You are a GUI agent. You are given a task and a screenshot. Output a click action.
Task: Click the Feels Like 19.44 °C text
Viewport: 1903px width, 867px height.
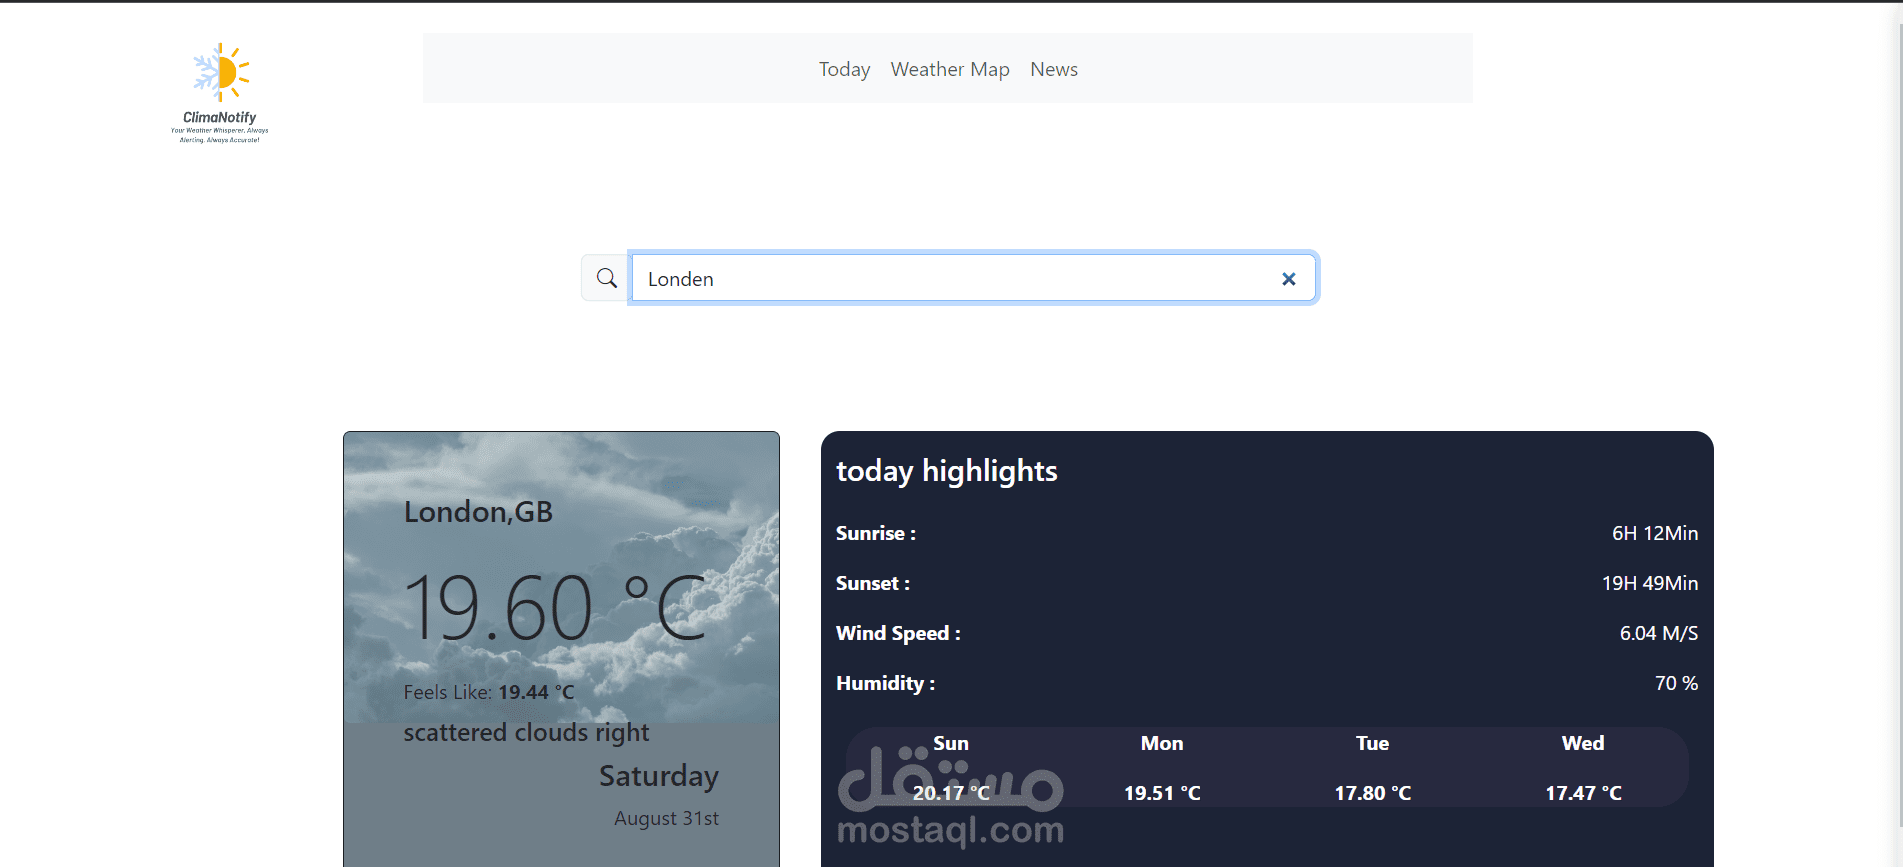pos(489,692)
